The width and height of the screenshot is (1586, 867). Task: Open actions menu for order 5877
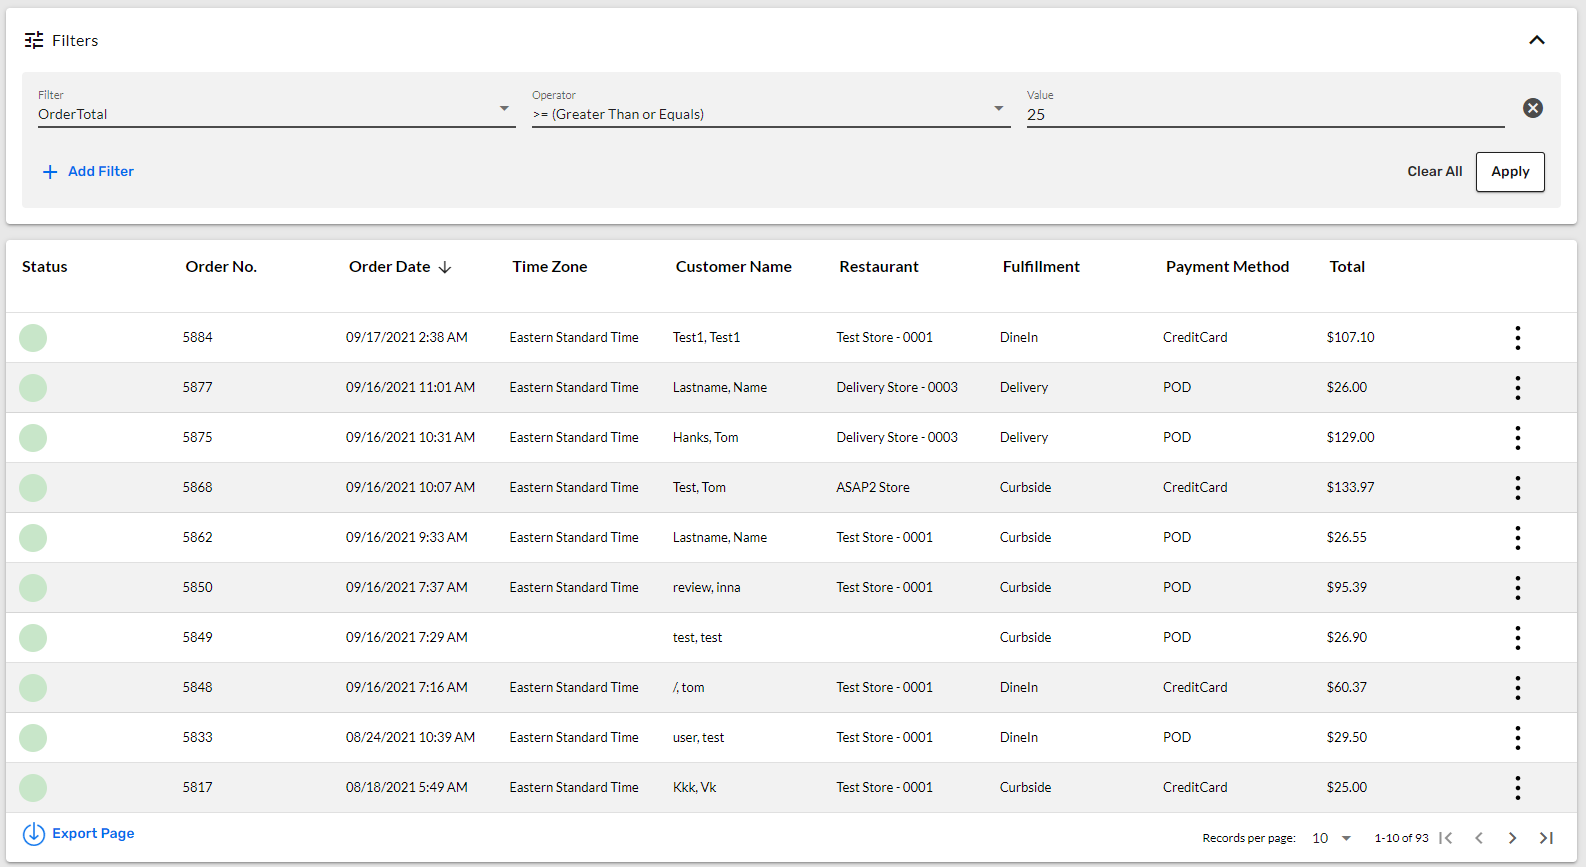[x=1518, y=388]
